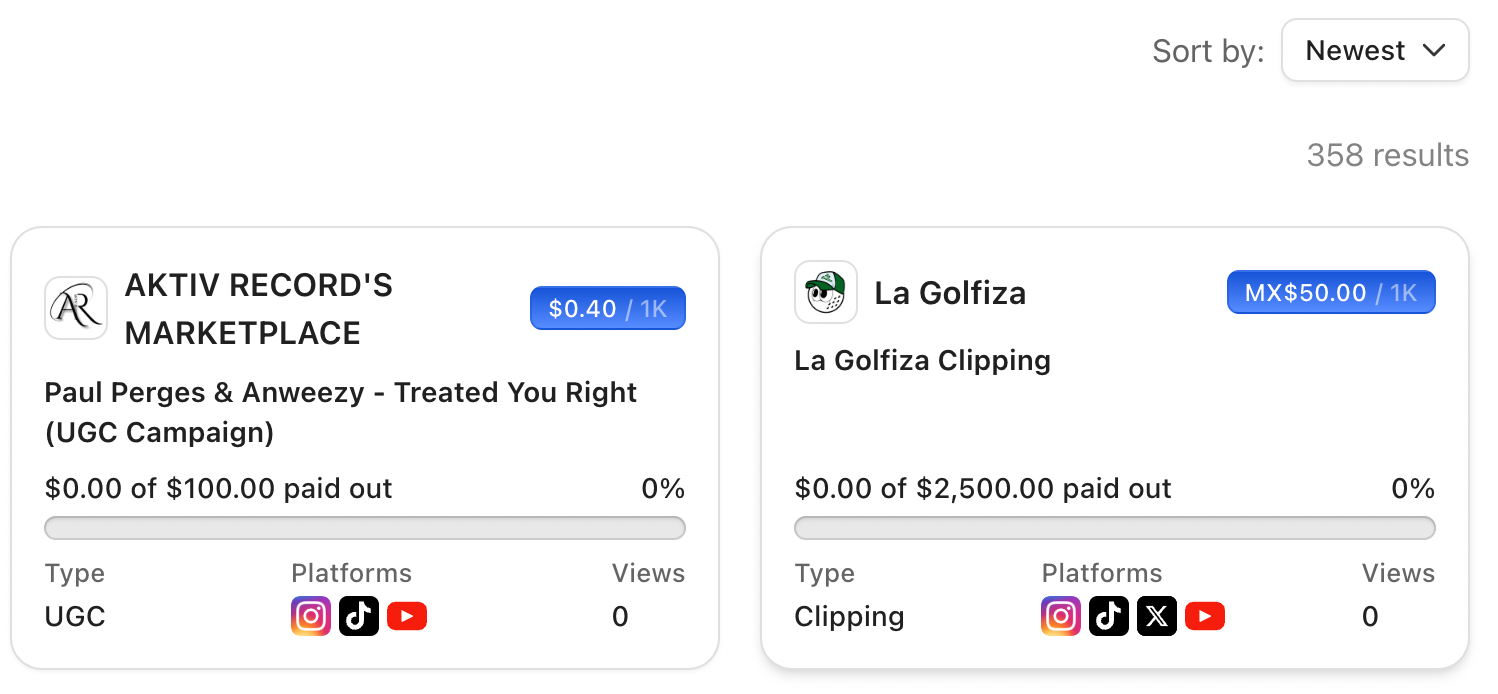
Task: Open the La Golfiza brand name
Action: click(950, 293)
